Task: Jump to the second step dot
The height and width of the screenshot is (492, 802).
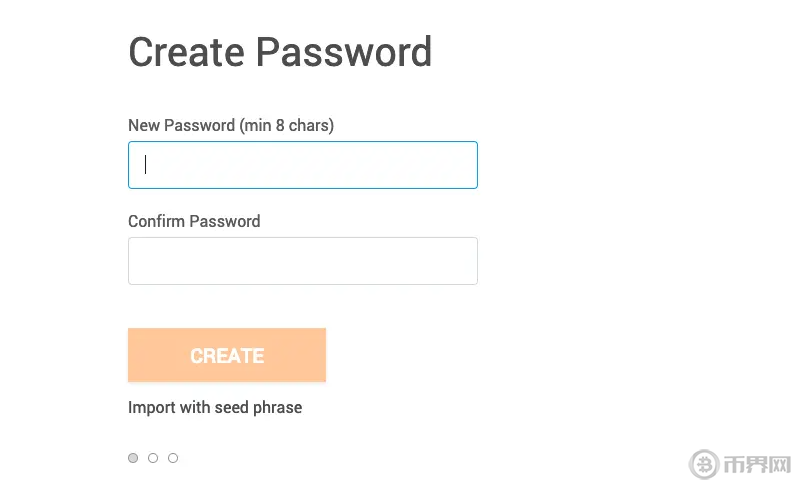Action: point(153,458)
